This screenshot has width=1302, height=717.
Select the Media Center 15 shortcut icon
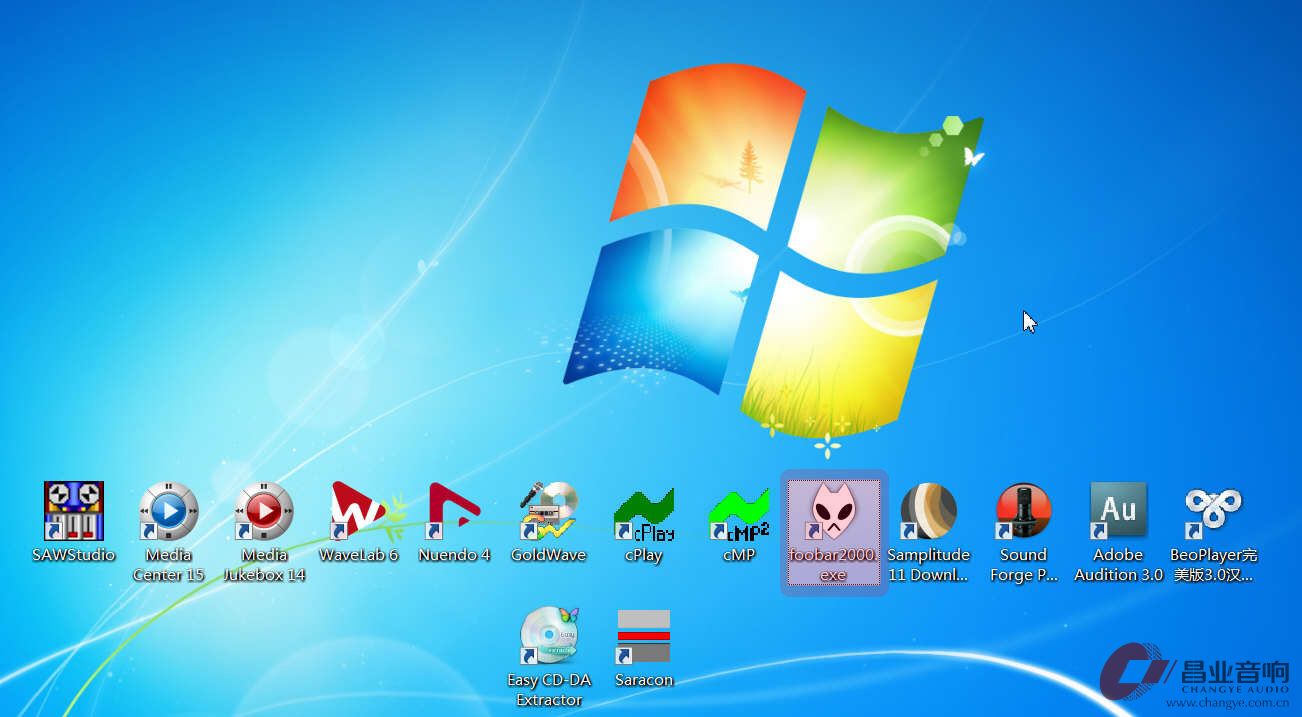[x=169, y=511]
